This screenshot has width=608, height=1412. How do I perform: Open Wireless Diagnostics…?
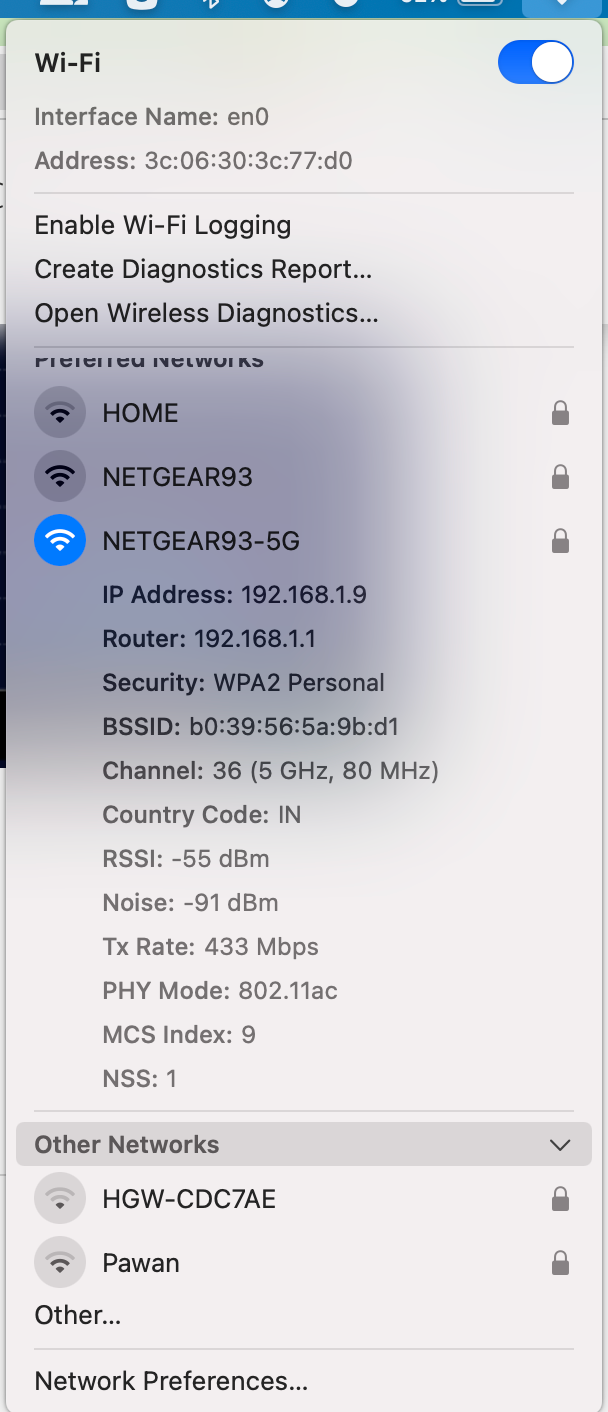[207, 314]
